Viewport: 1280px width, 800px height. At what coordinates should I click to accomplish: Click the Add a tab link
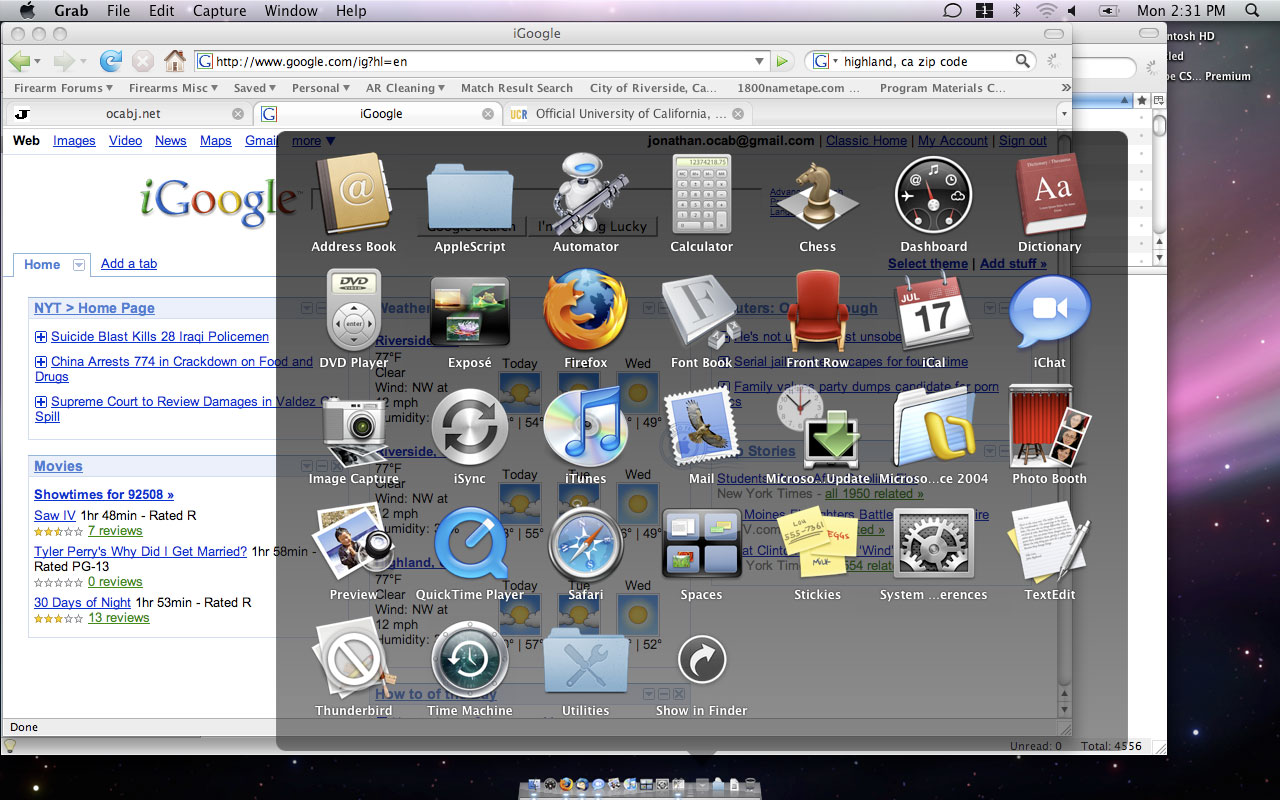click(x=129, y=264)
